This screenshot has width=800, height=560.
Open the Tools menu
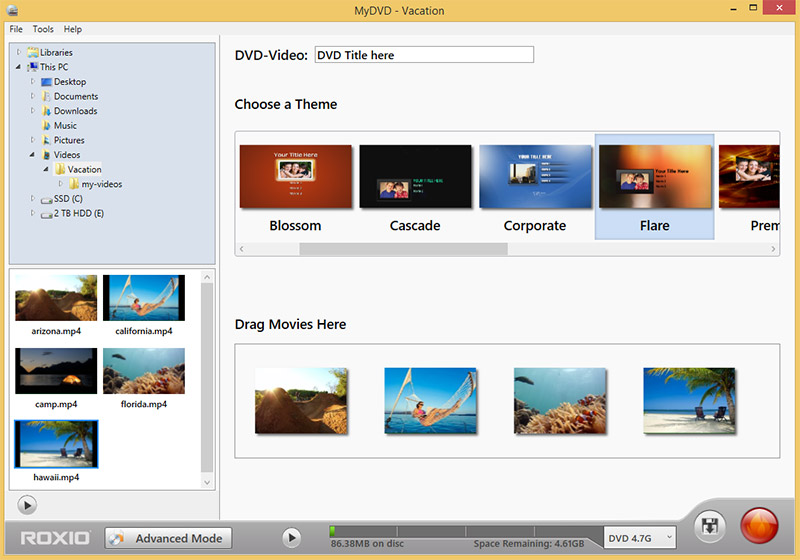(x=43, y=29)
